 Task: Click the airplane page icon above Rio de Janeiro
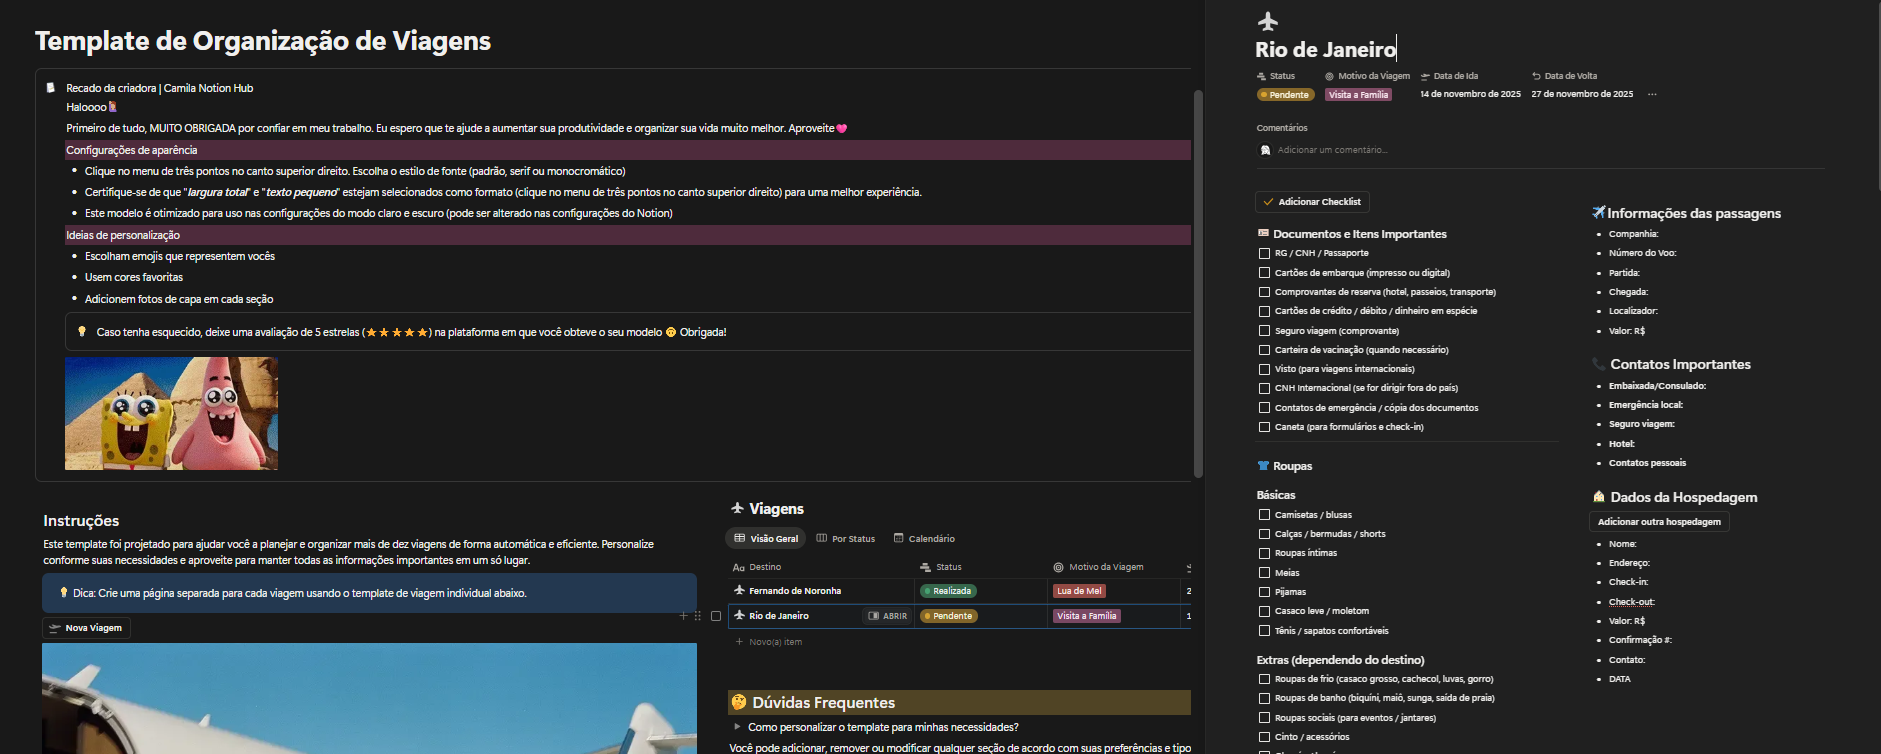point(1268,21)
